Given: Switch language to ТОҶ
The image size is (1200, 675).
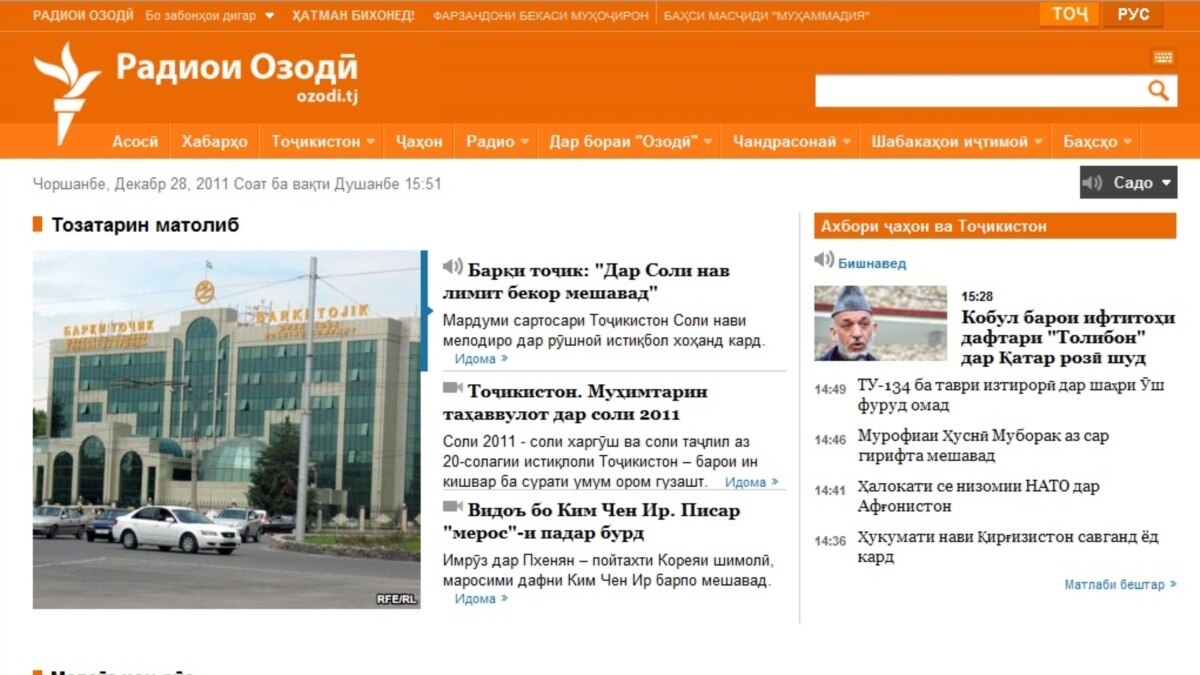Looking at the screenshot, I should click(x=1069, y=15).
